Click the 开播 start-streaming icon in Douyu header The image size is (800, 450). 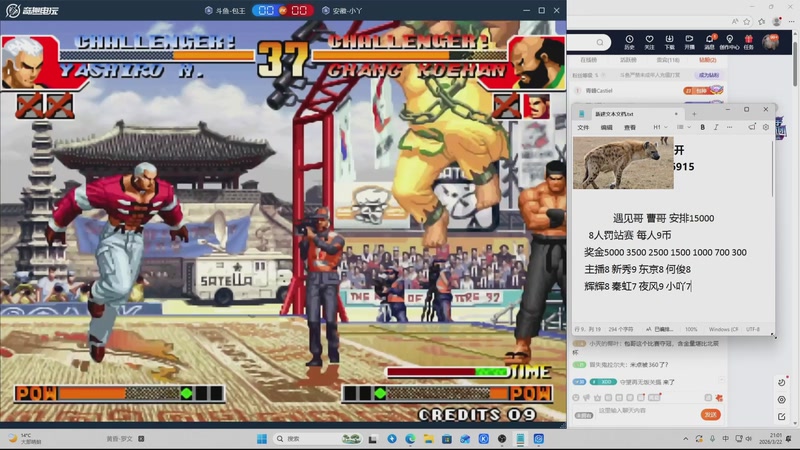(x=689, y=42)
